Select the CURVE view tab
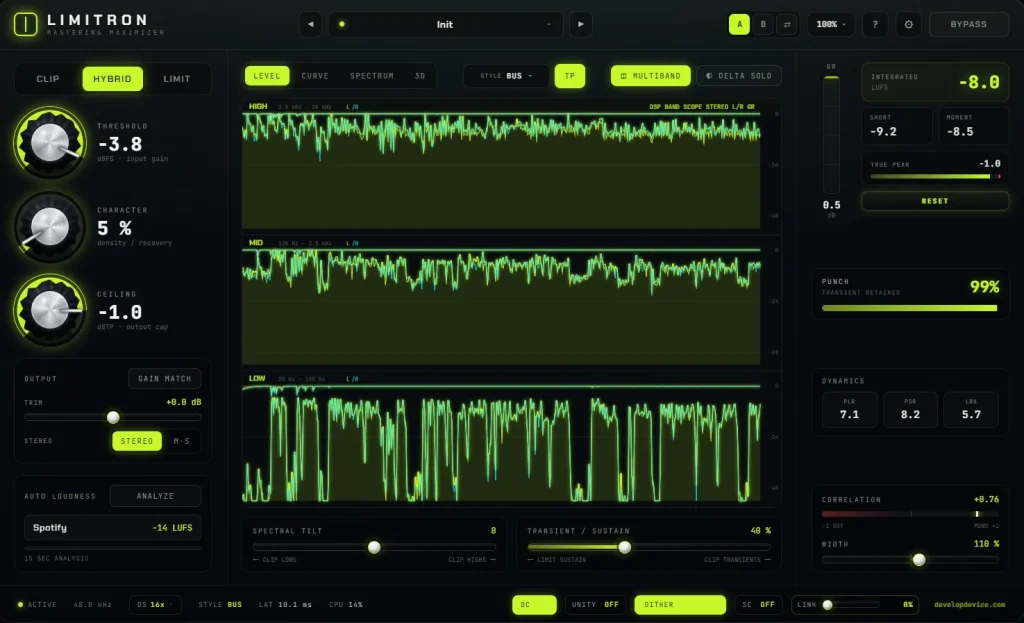 315,76
